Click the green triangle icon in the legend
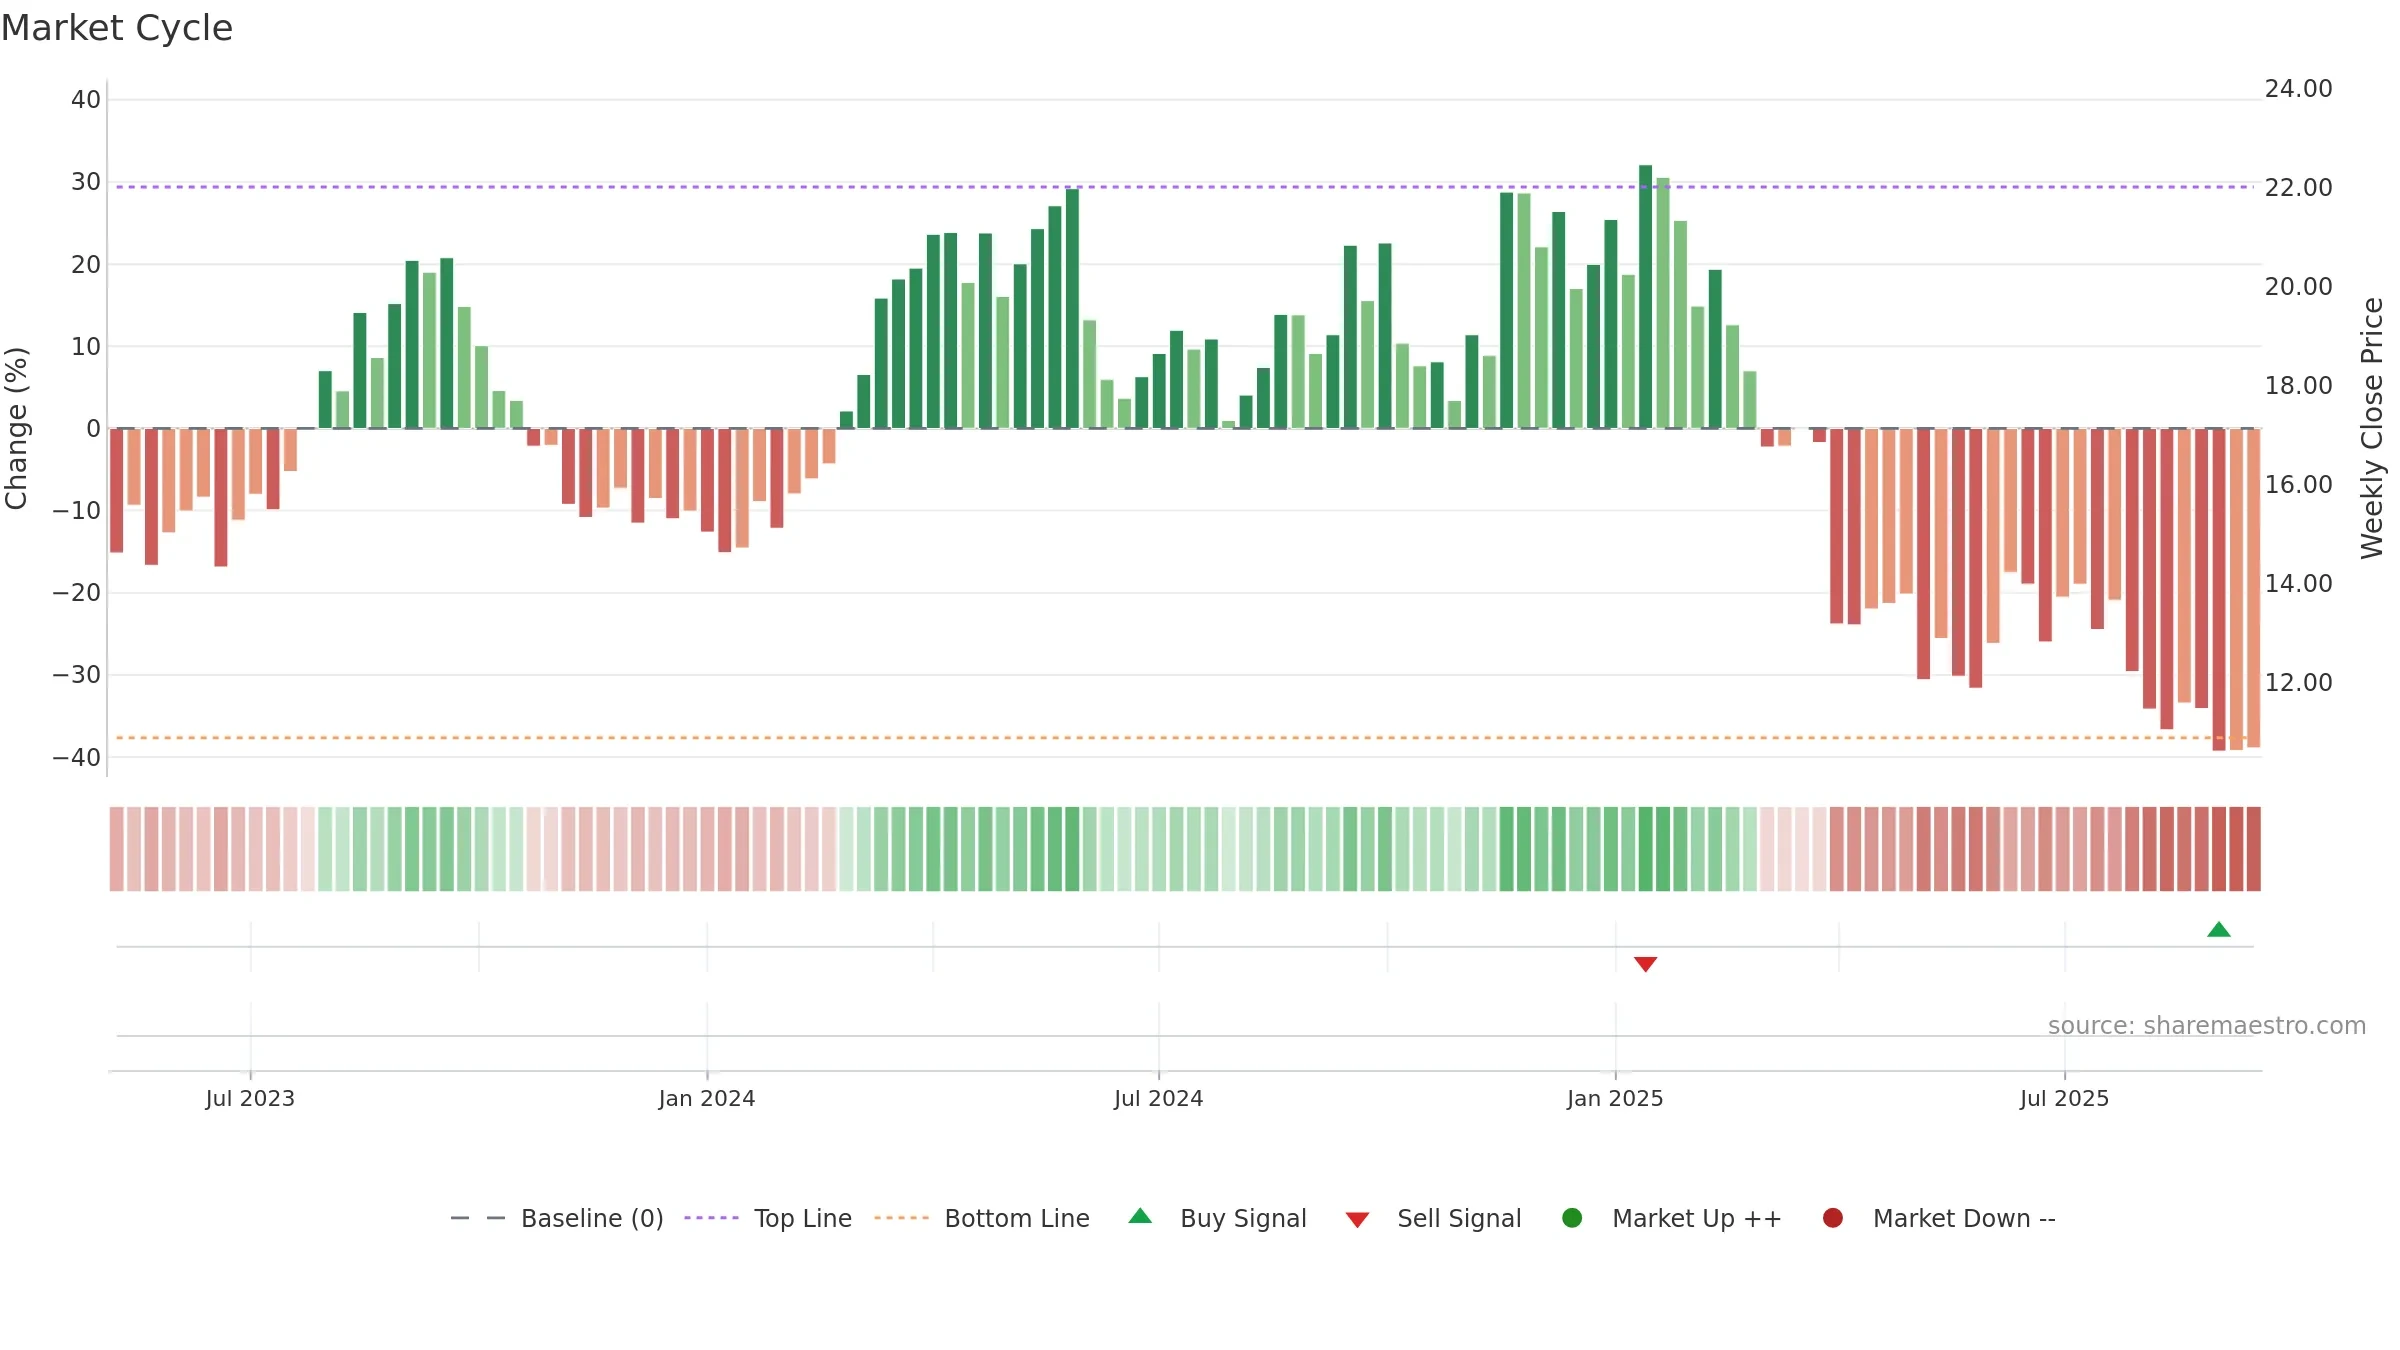Image resolution: width=2400 pixels, height=1350 pixels. (1140, 1216)
